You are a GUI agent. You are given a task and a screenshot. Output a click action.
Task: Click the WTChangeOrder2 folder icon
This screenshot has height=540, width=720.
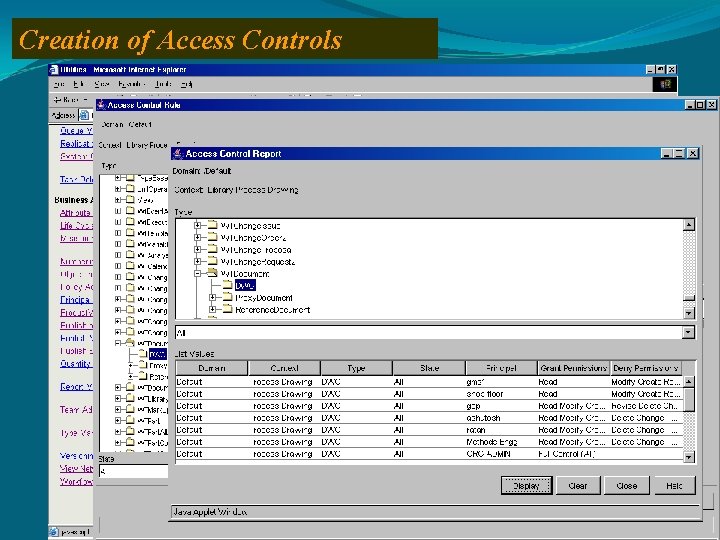click(212, 237)
